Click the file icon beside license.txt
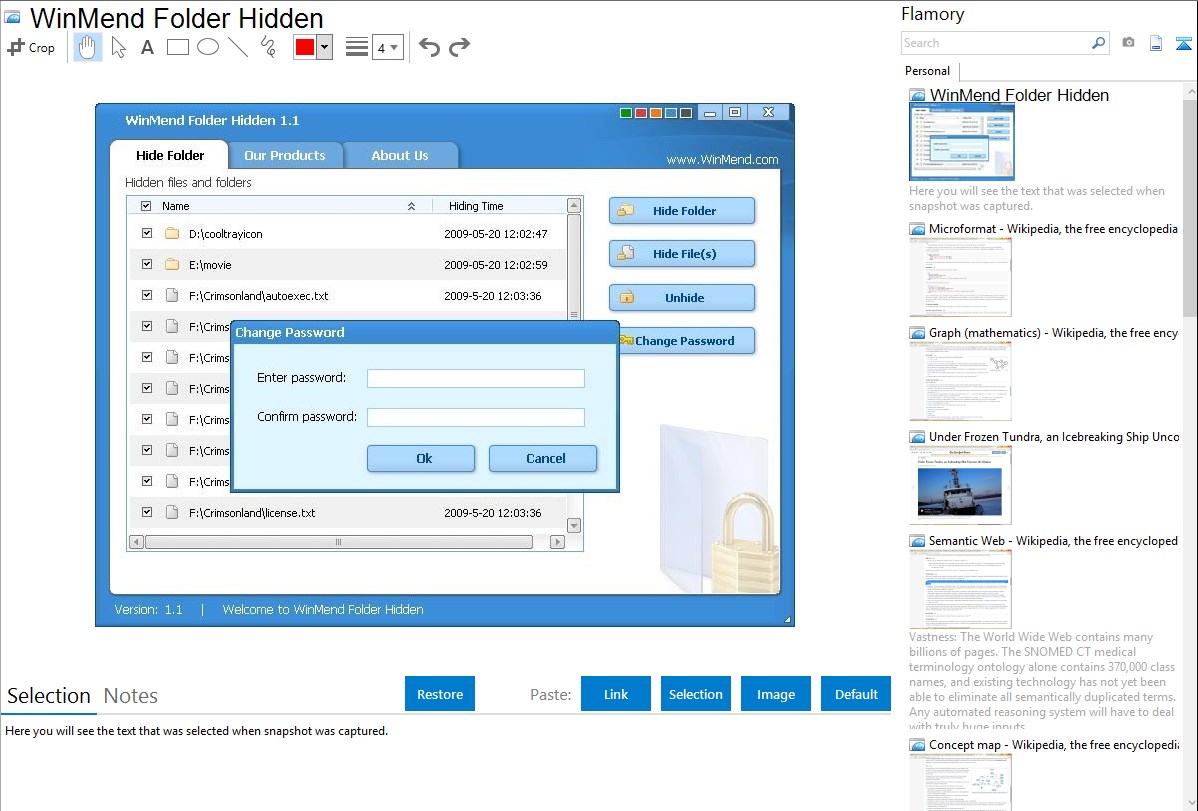The width and height of the screenshot is (1198, 811). click(x=172, y=513)
